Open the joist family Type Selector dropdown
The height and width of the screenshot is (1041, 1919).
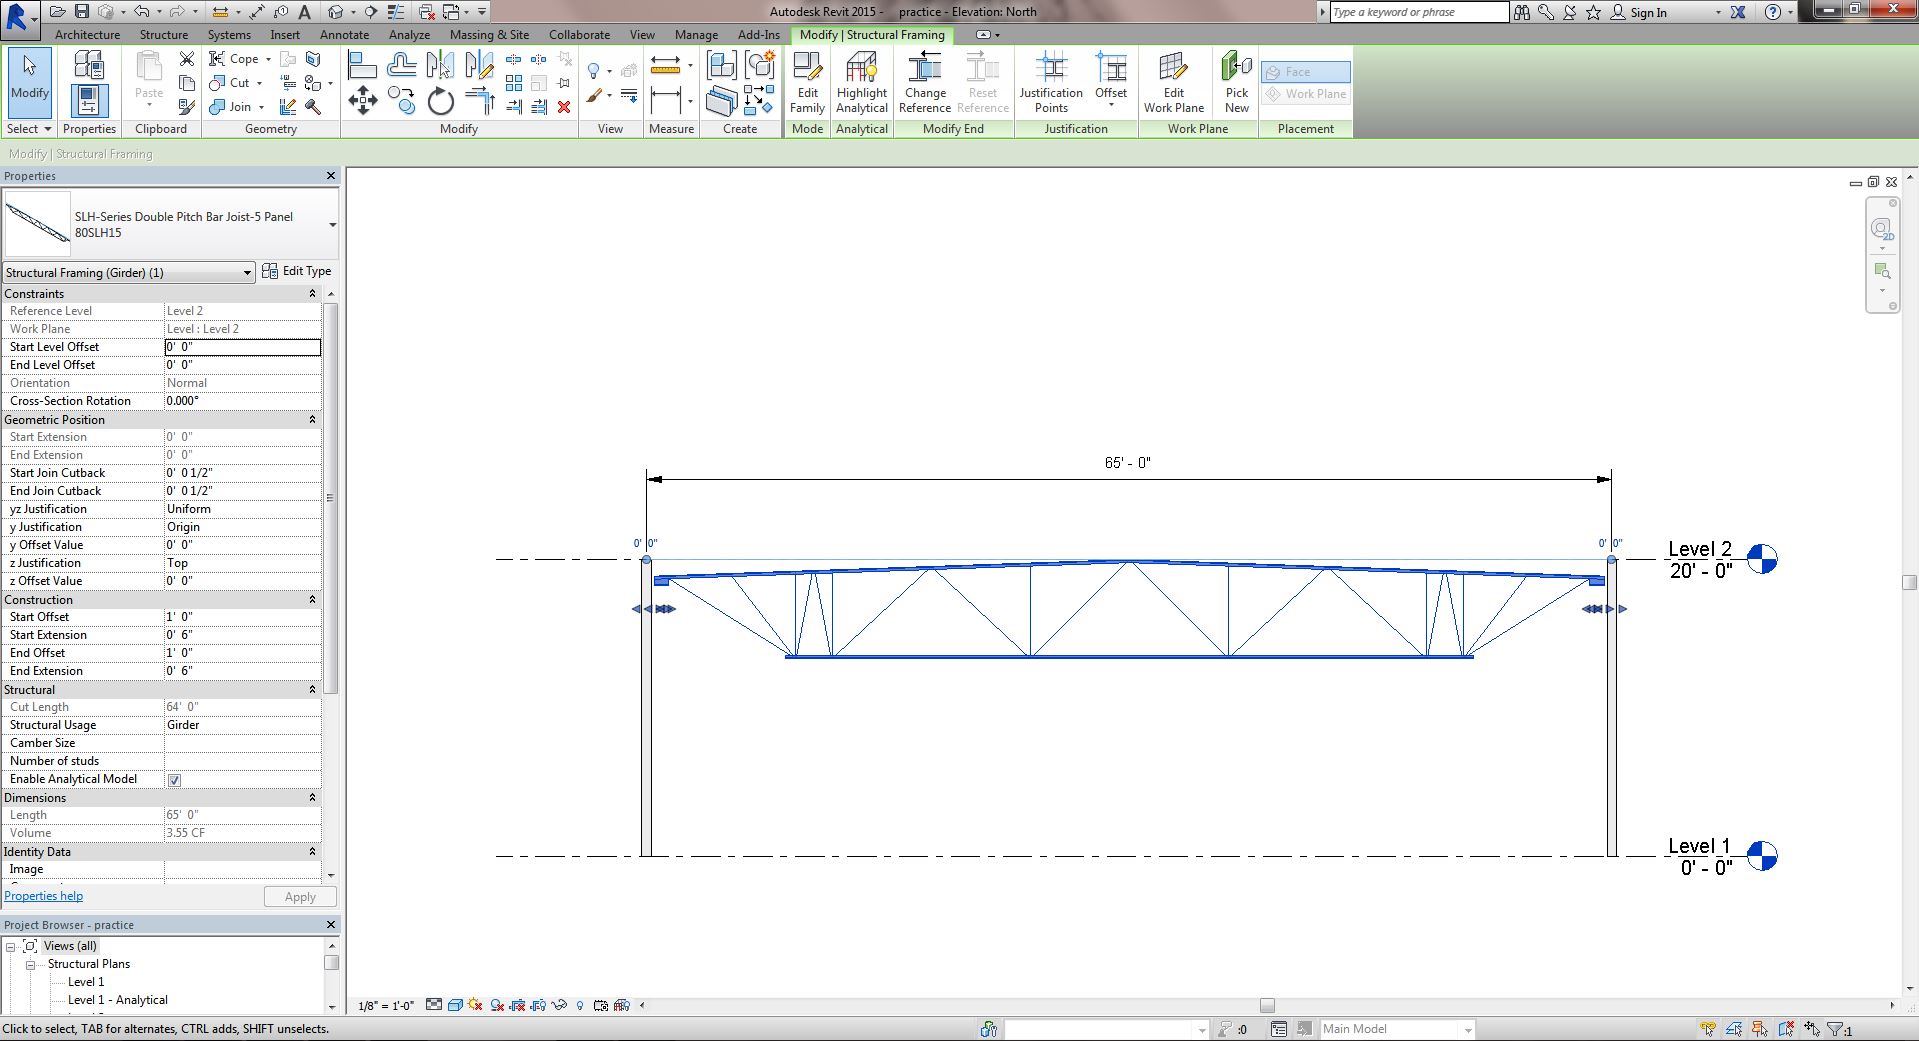click(x=332, y=225)
